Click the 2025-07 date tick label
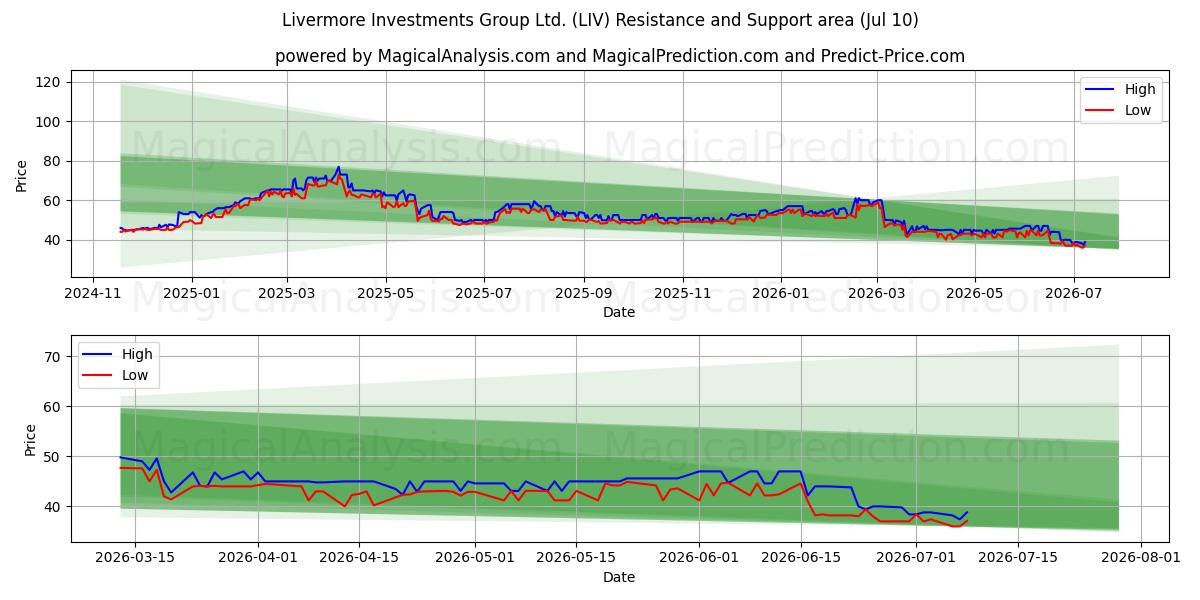Image resolution: width=1200 pixels, height=600 pixels. pyautogui.click(x=484, y=293)
